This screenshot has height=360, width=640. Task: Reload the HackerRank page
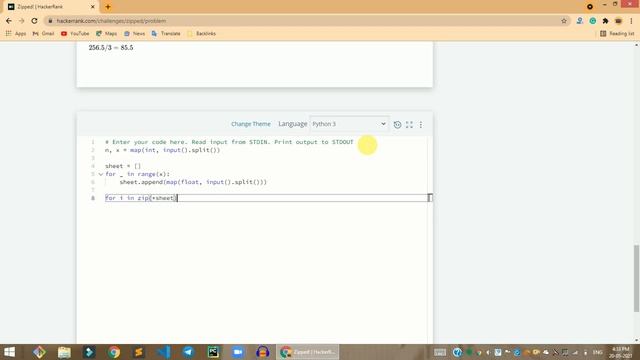tap(34, 21)
